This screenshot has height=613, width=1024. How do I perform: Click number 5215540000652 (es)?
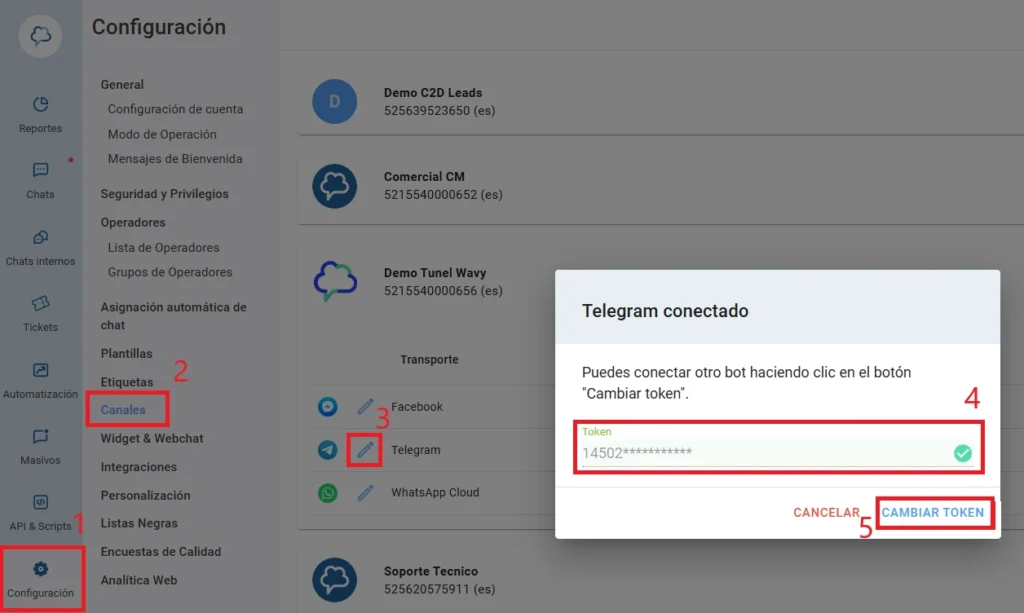443,195
